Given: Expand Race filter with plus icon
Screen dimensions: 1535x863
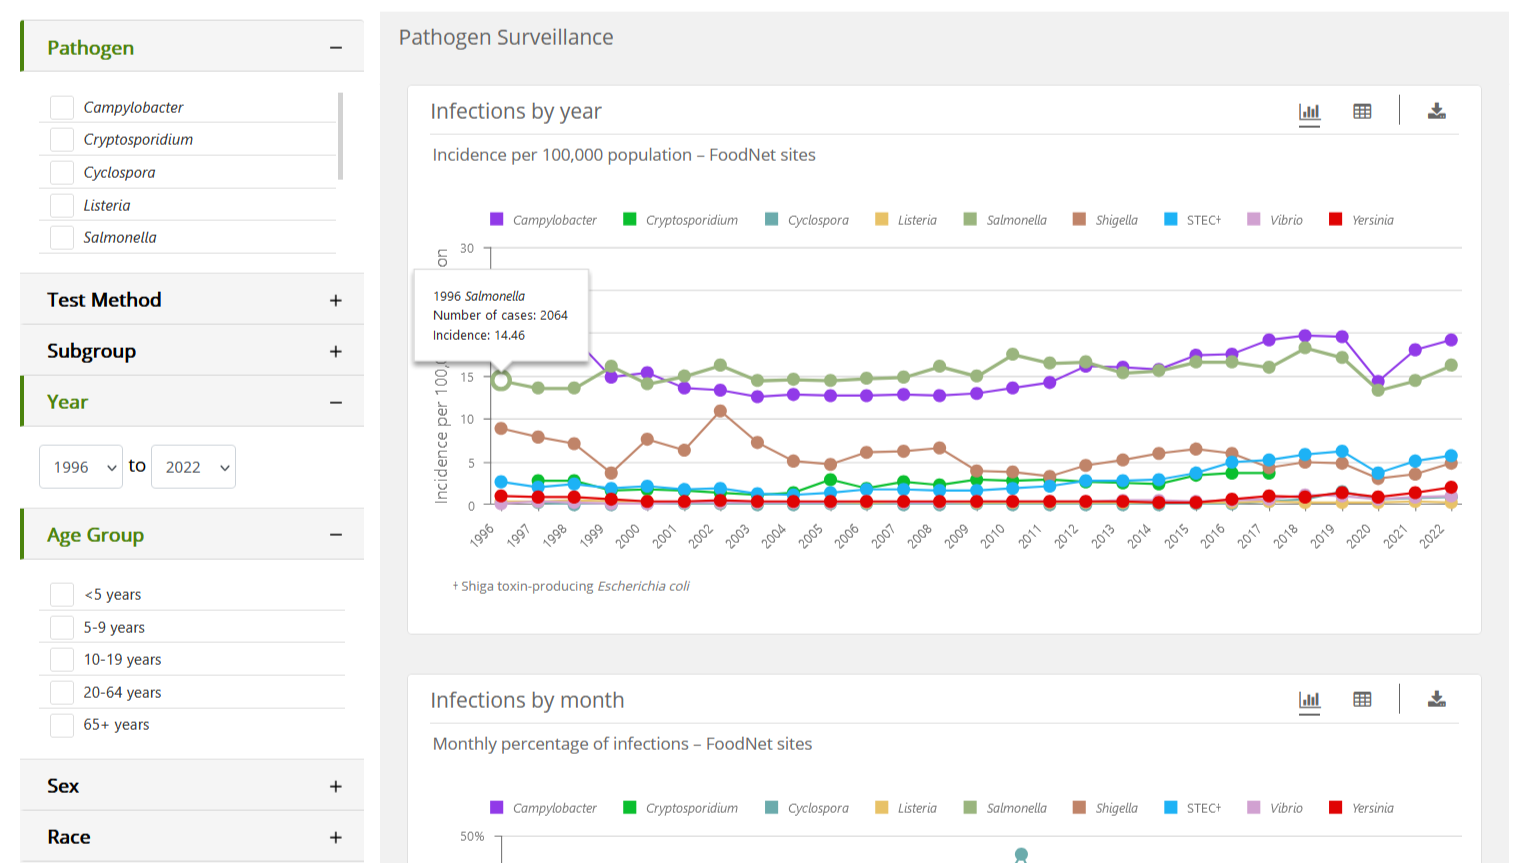Looking at the screenshot, I should point(336,837).
